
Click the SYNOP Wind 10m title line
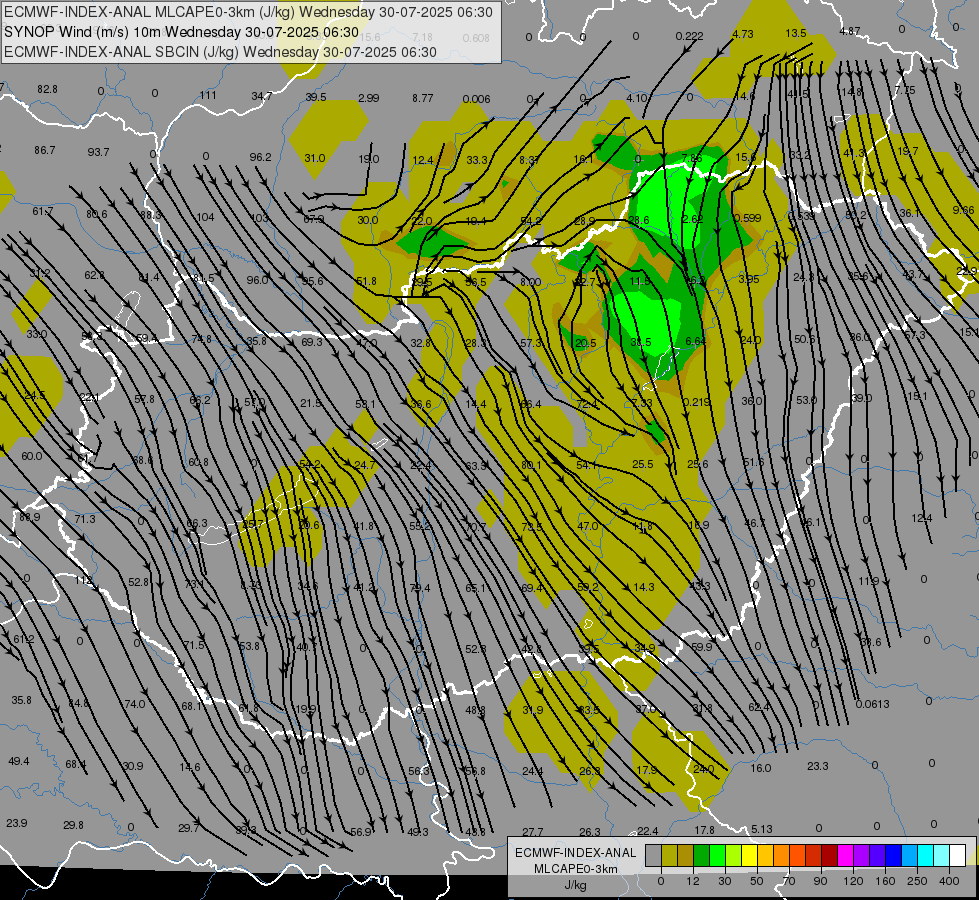pyautogui.click(x=181, y=32)
